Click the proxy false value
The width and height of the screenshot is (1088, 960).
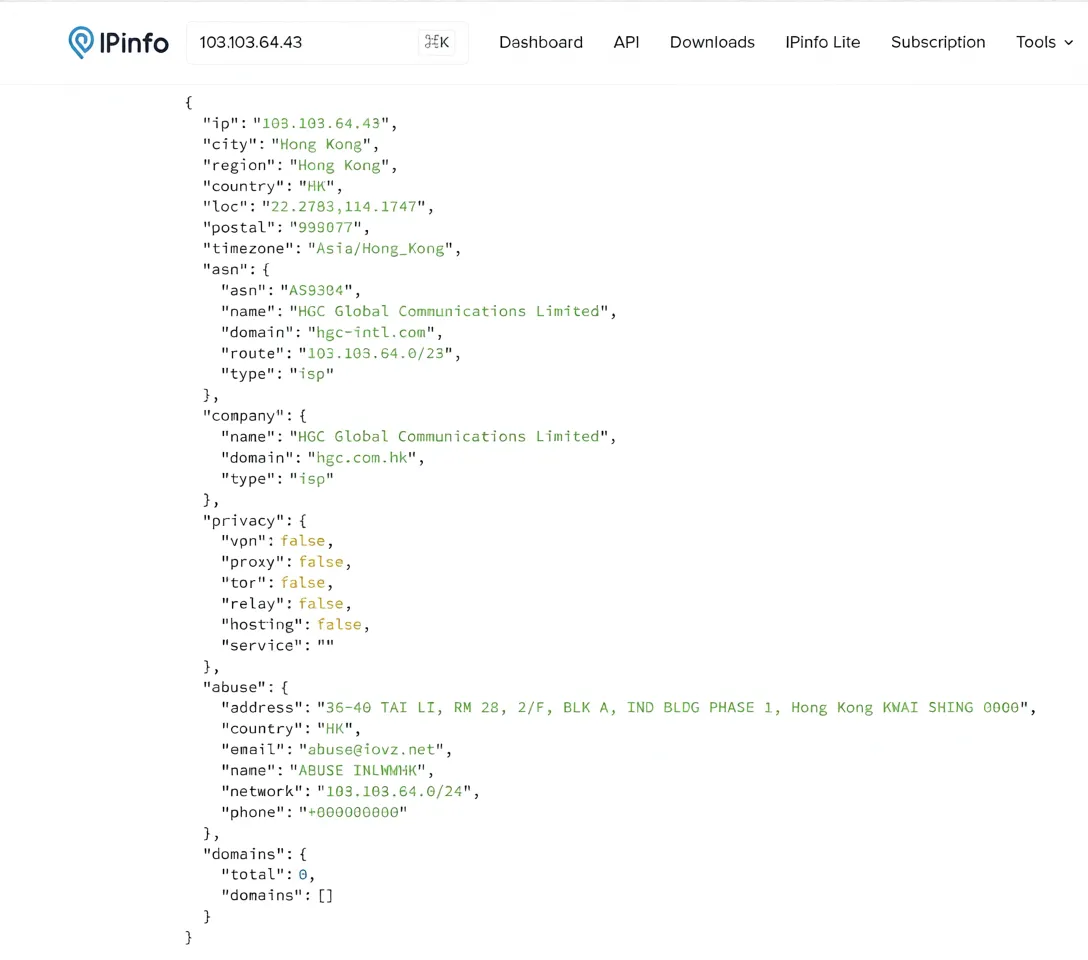(321, 562)
